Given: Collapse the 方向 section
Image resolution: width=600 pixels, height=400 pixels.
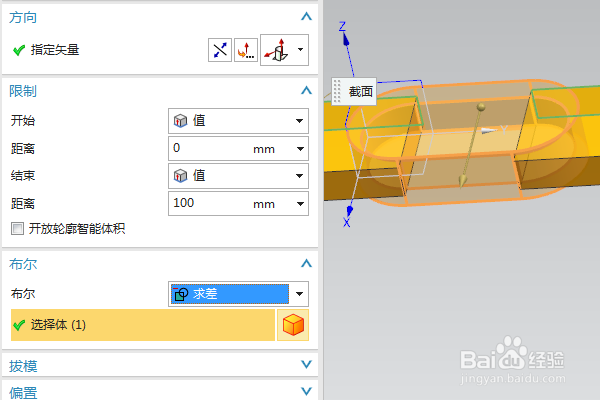Looking at the screenshot, I should [x=306, y=16].
